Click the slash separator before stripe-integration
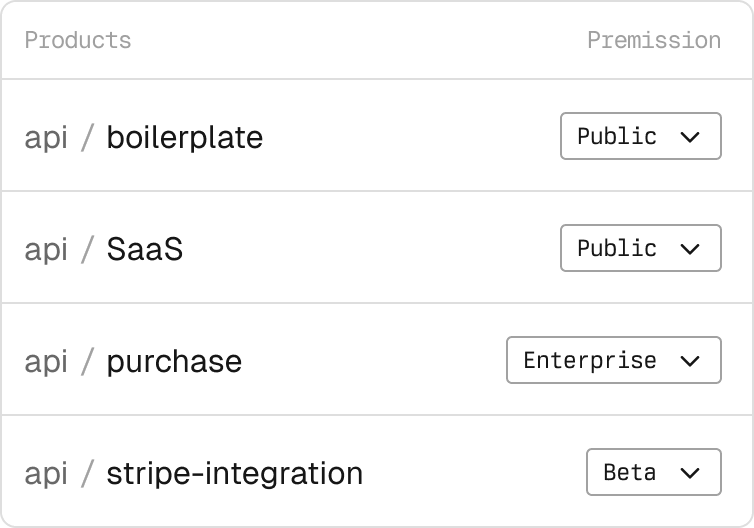This screenshot has width=754, height=528. pyautogui.click(x=87, y=472)
